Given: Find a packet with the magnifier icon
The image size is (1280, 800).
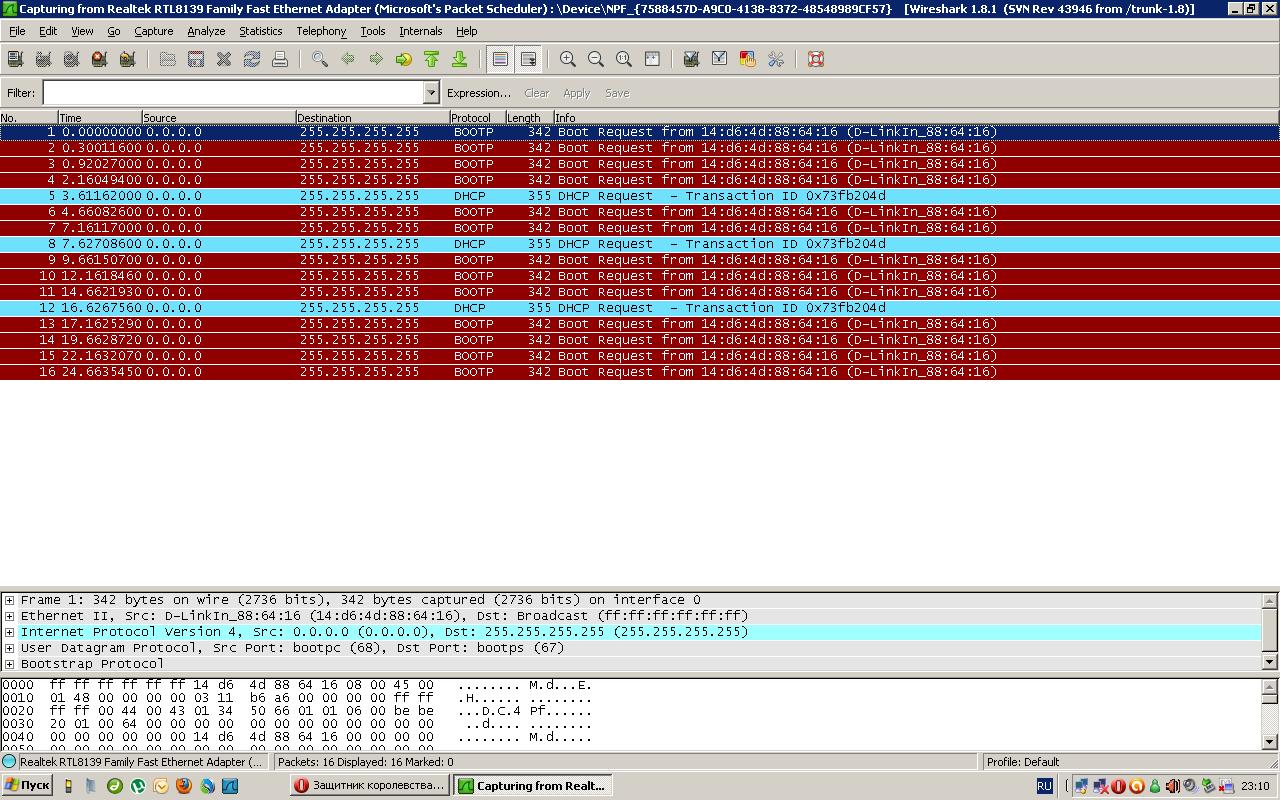Looking at the screenshot, I should click(x=320, y=59).
